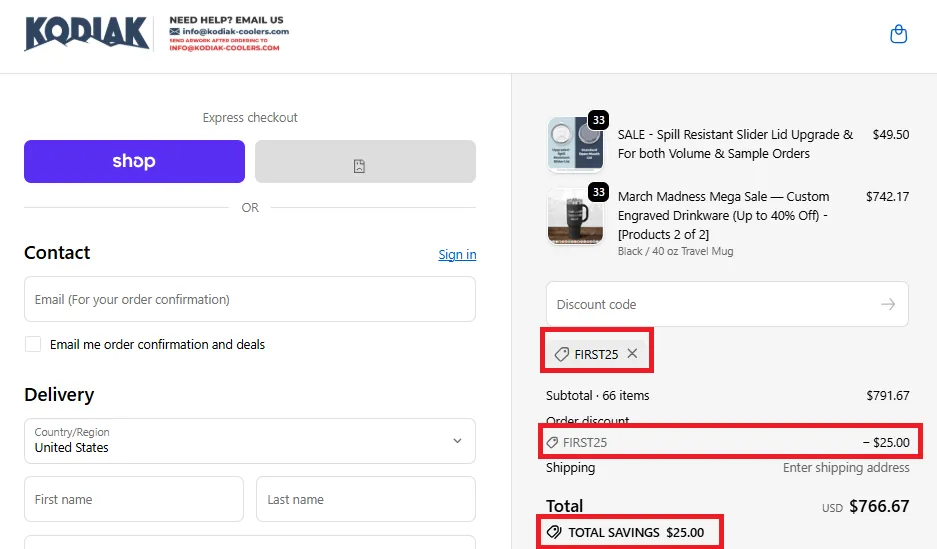Remove the FIRST25 discount code chip
Viewport: 937px width, 549px height.
(x=632, y=354)
